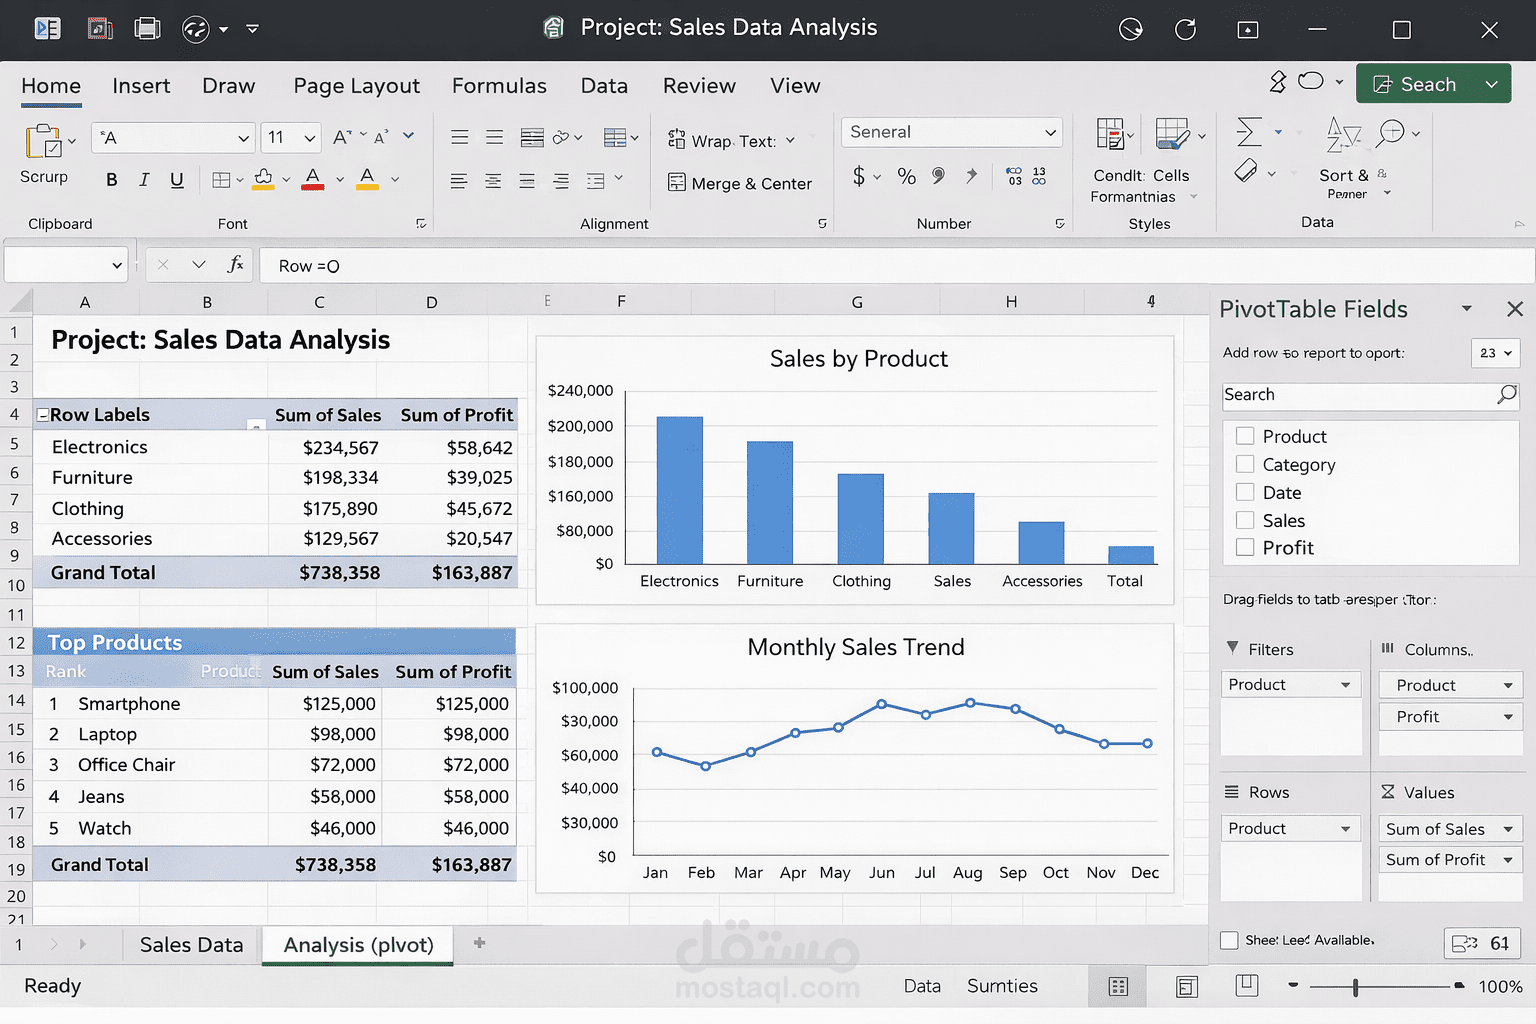Enable the Sales field checkbox
The width and height of the screenshot is (1536, 1024).
tap(1245, 520)
